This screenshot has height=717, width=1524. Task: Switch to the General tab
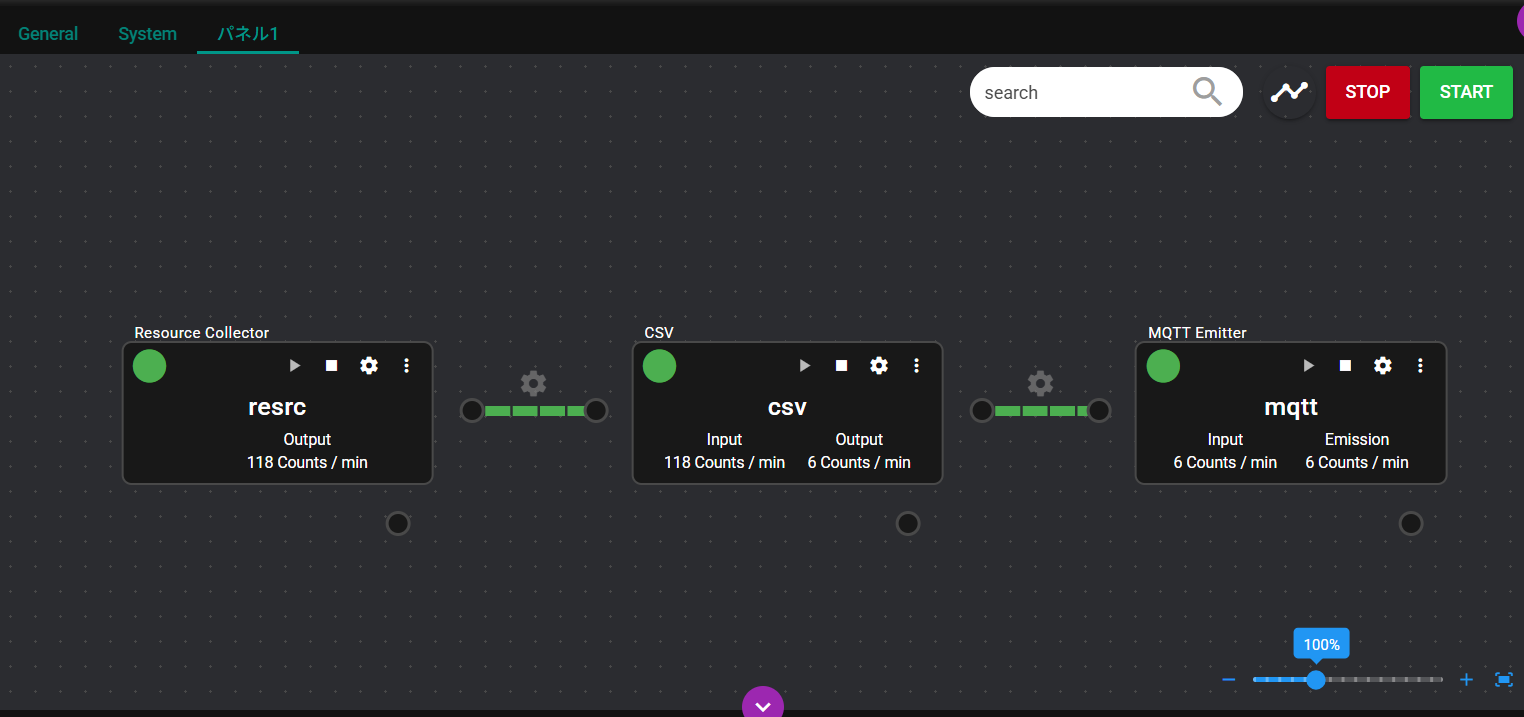click(x=48, y=34)
